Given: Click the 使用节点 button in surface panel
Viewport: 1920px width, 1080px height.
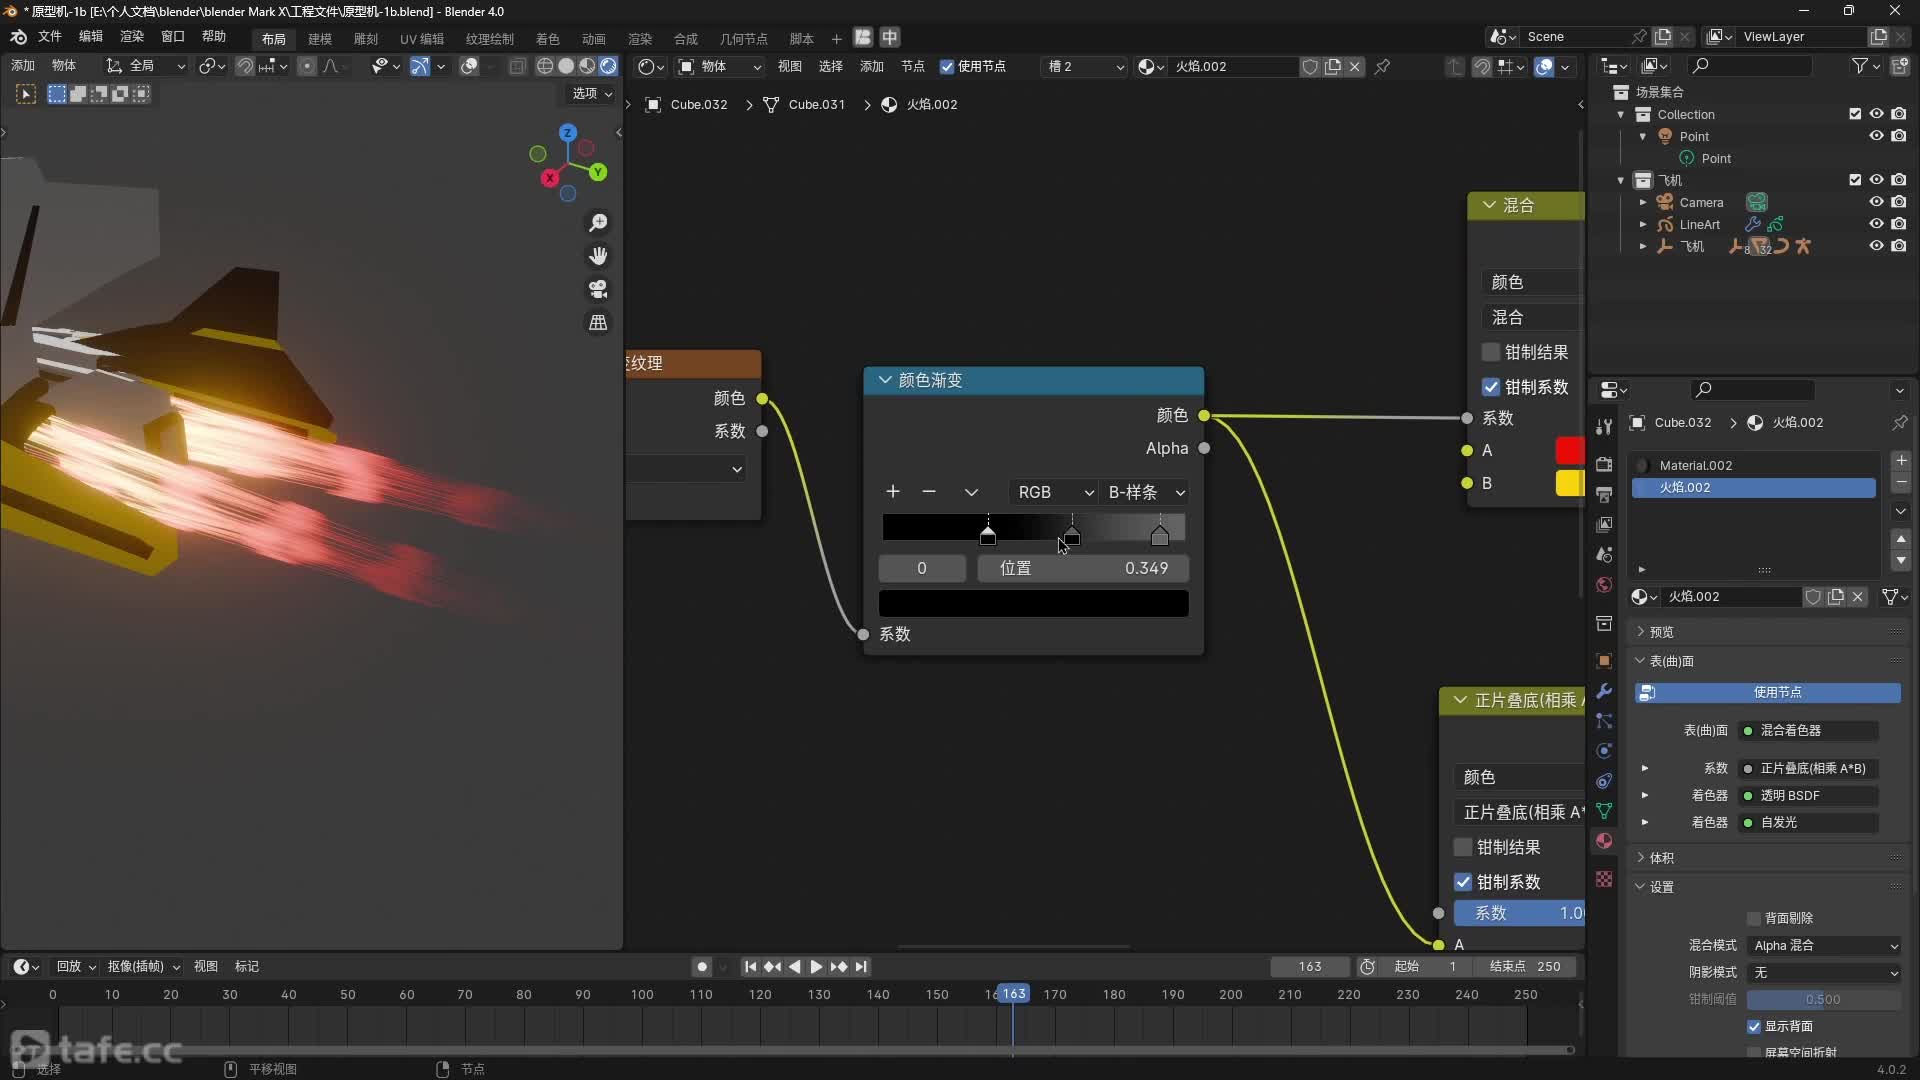Looking at the screenshot, I should pyautogui.click(x=1768, y=692).
